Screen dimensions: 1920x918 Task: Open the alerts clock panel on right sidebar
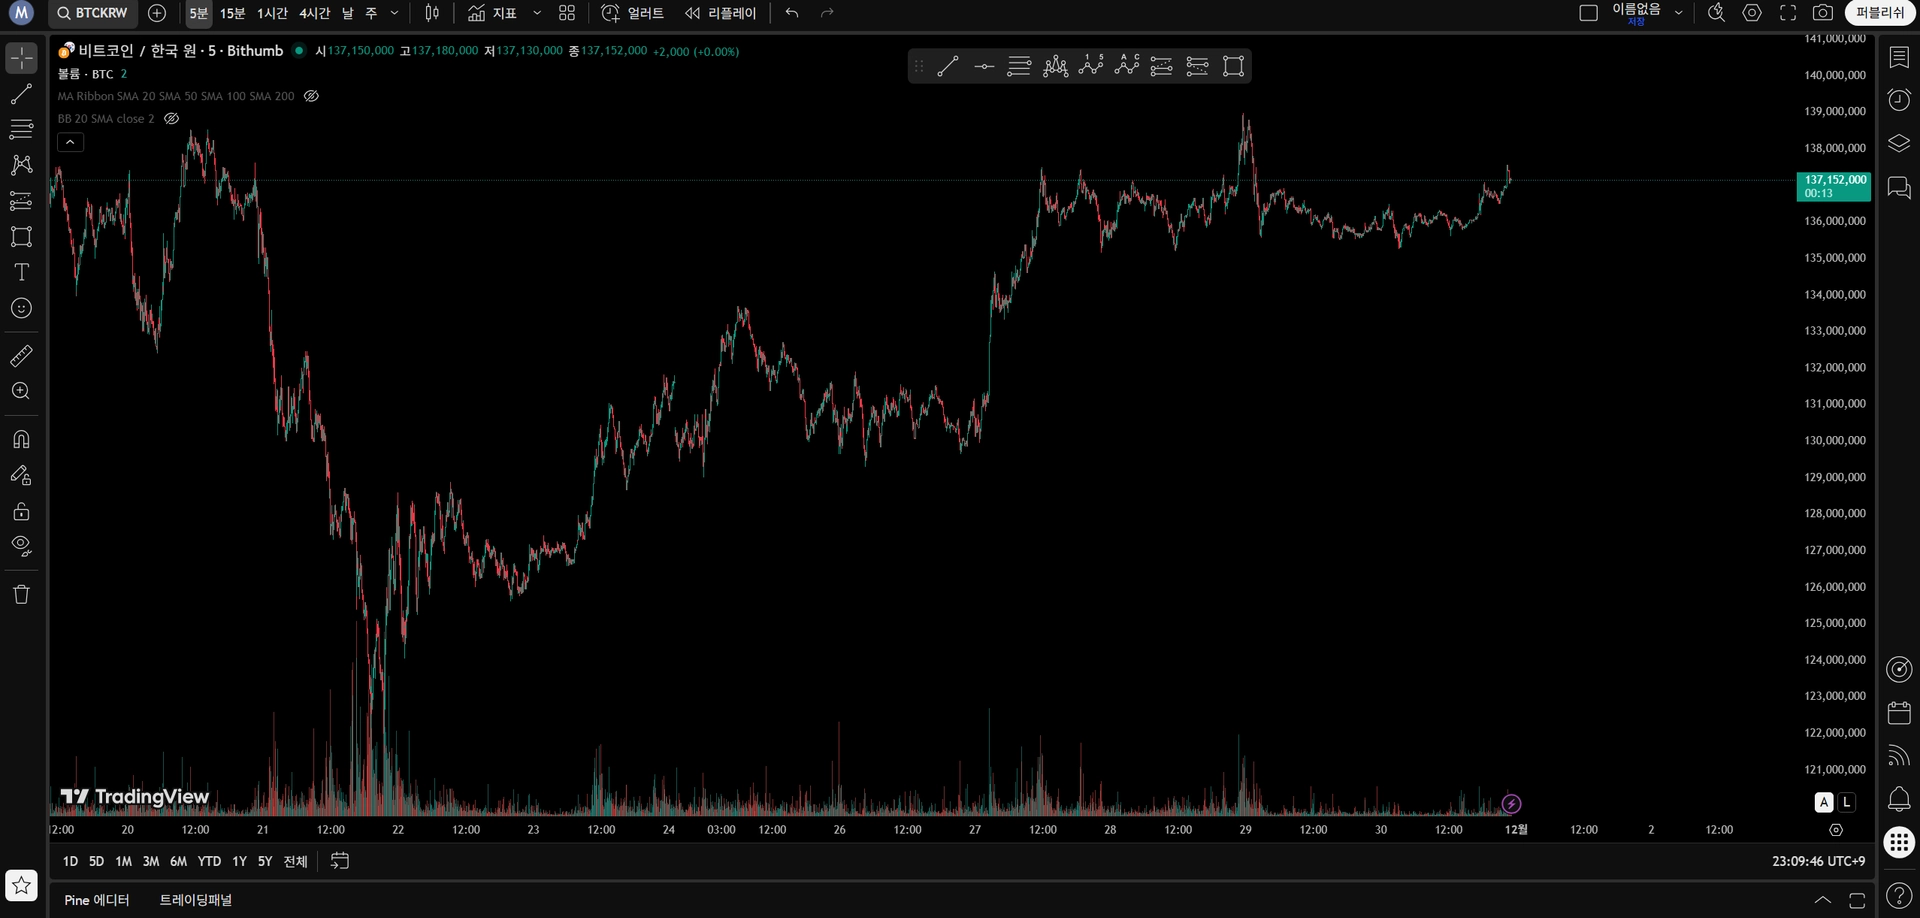(1899, 100)
